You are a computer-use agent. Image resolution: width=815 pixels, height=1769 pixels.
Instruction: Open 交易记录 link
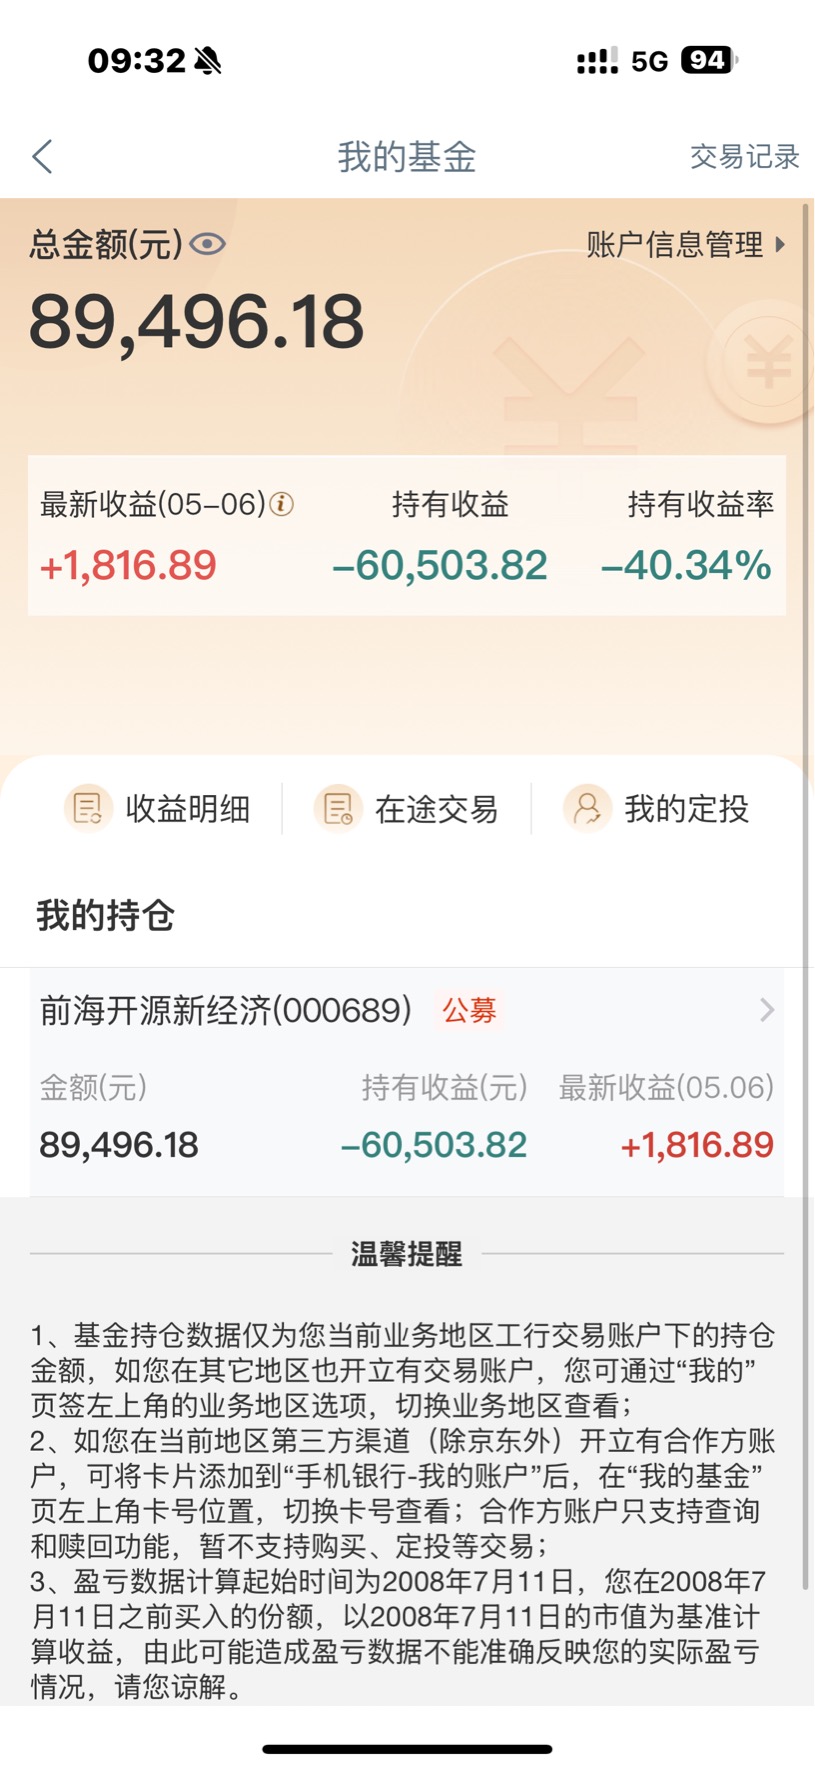click(x=745, y=157)
